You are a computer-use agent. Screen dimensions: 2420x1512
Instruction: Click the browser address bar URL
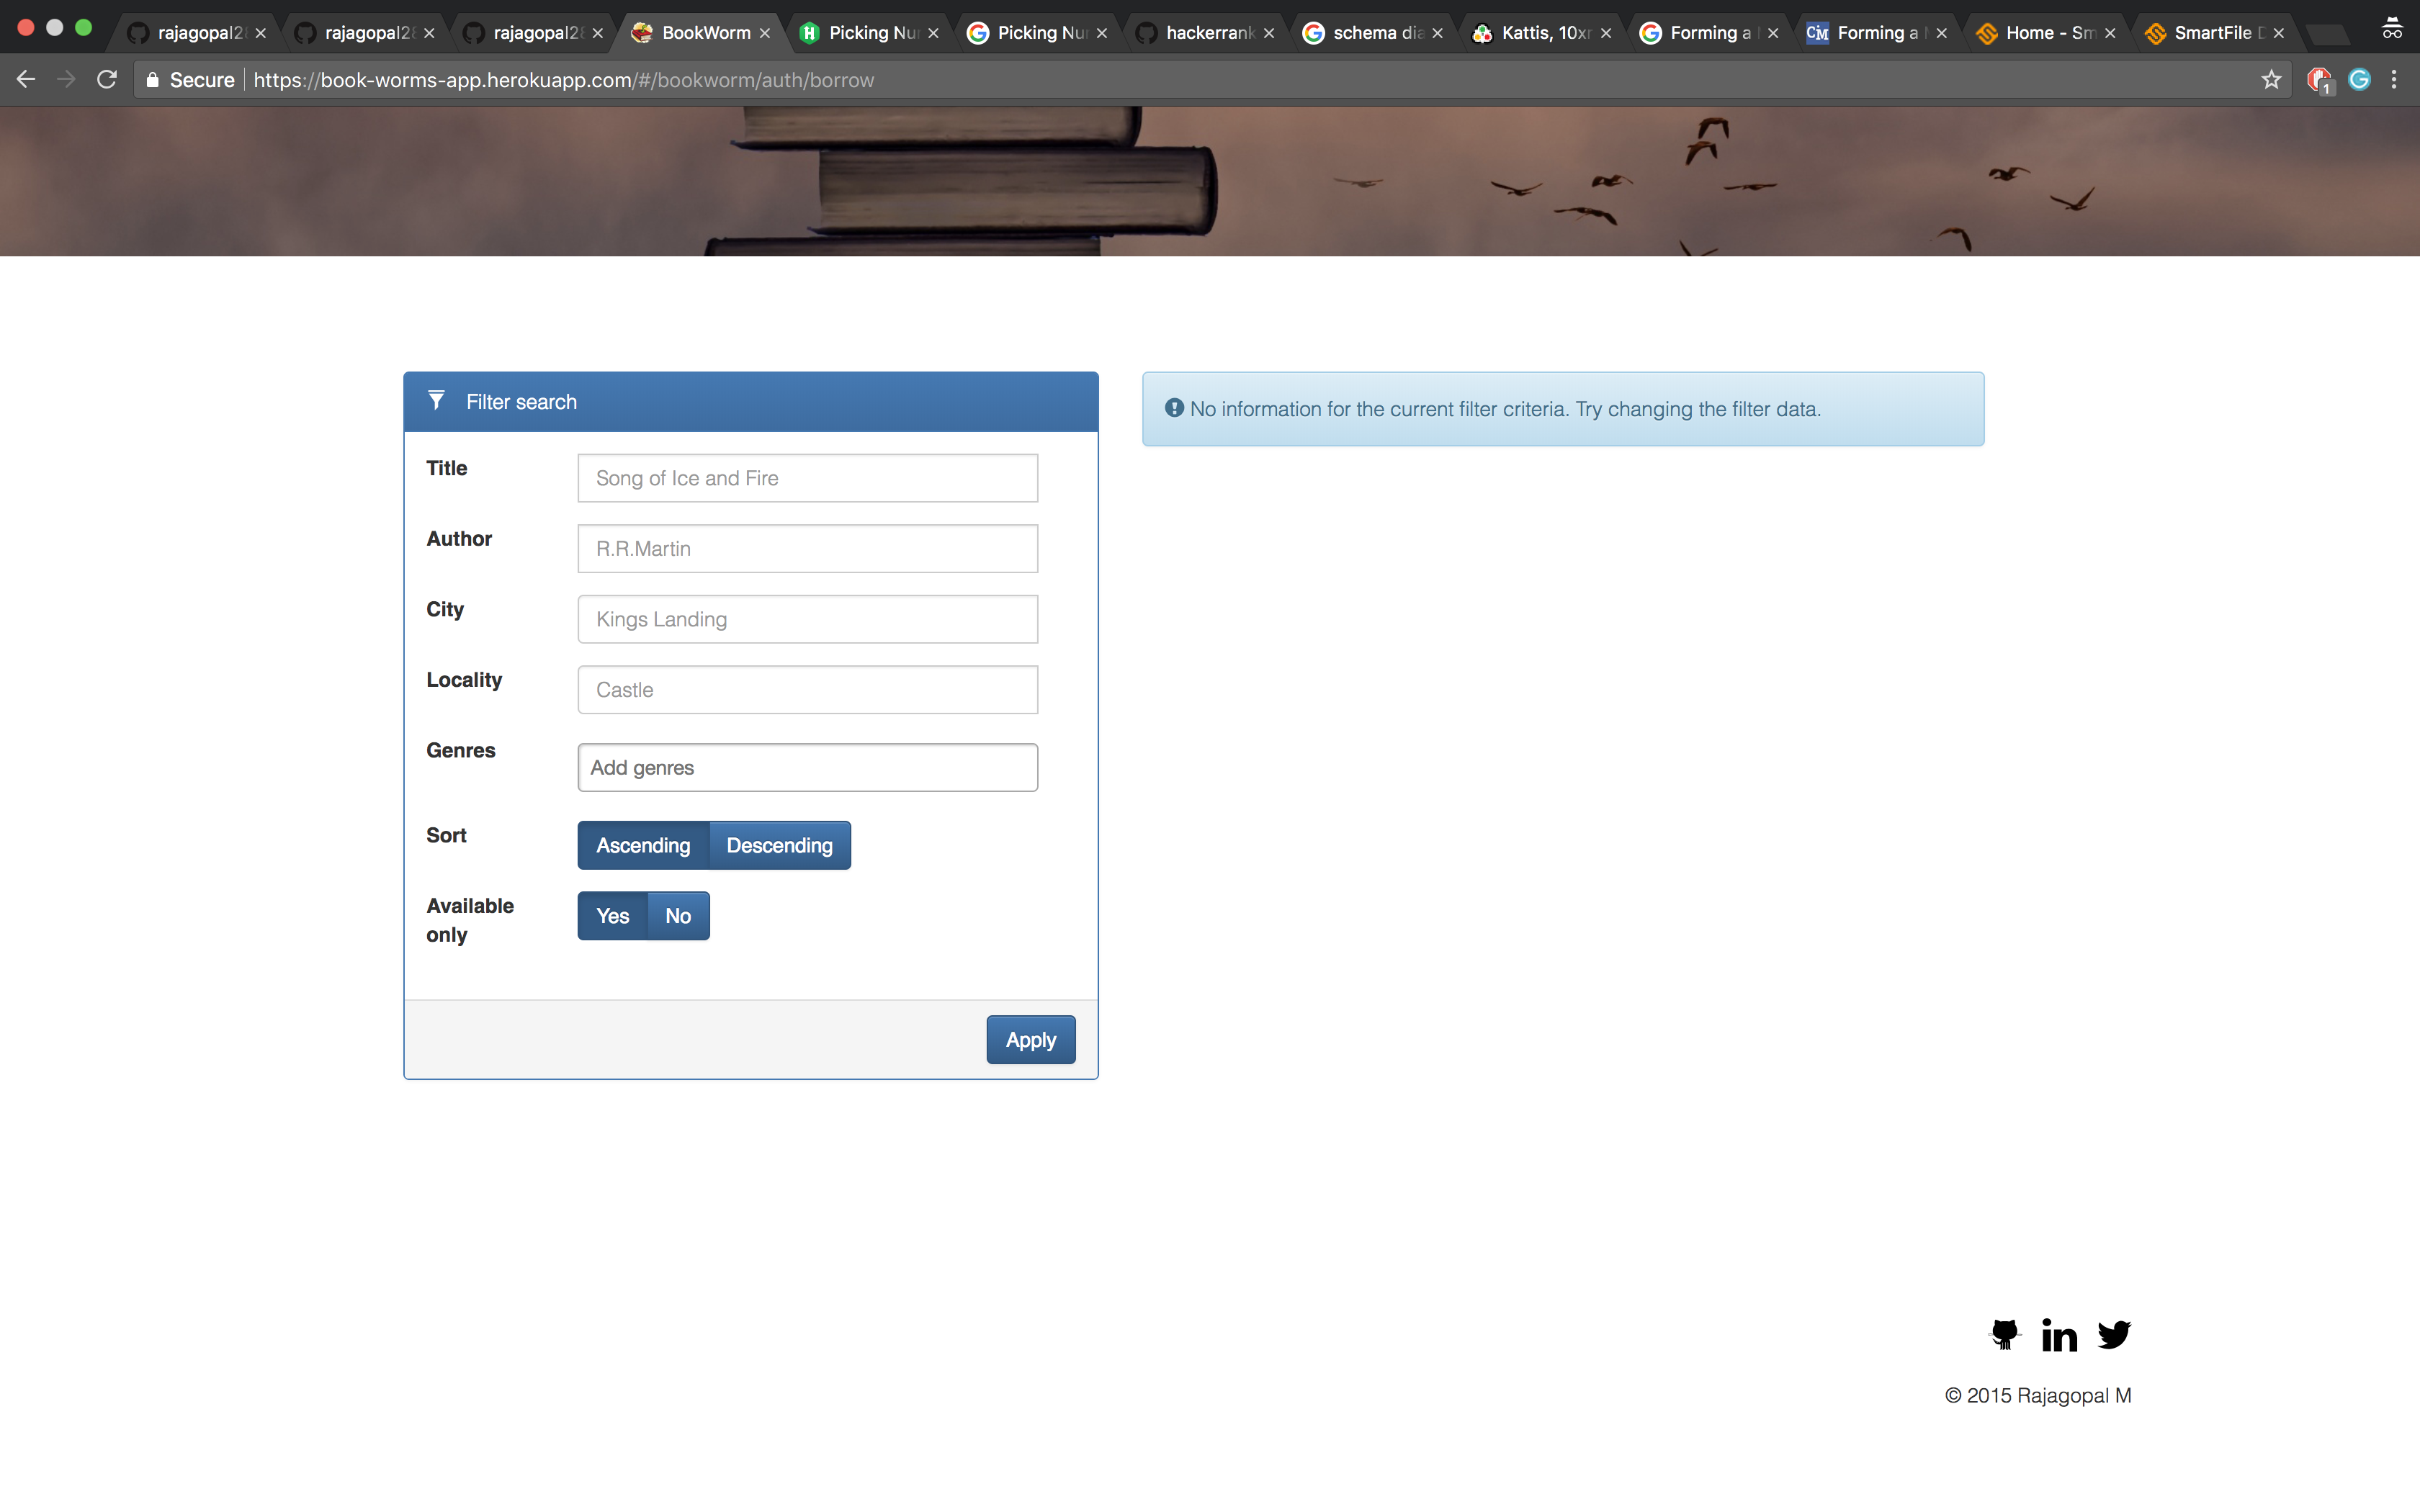click(x=563, y=80)
